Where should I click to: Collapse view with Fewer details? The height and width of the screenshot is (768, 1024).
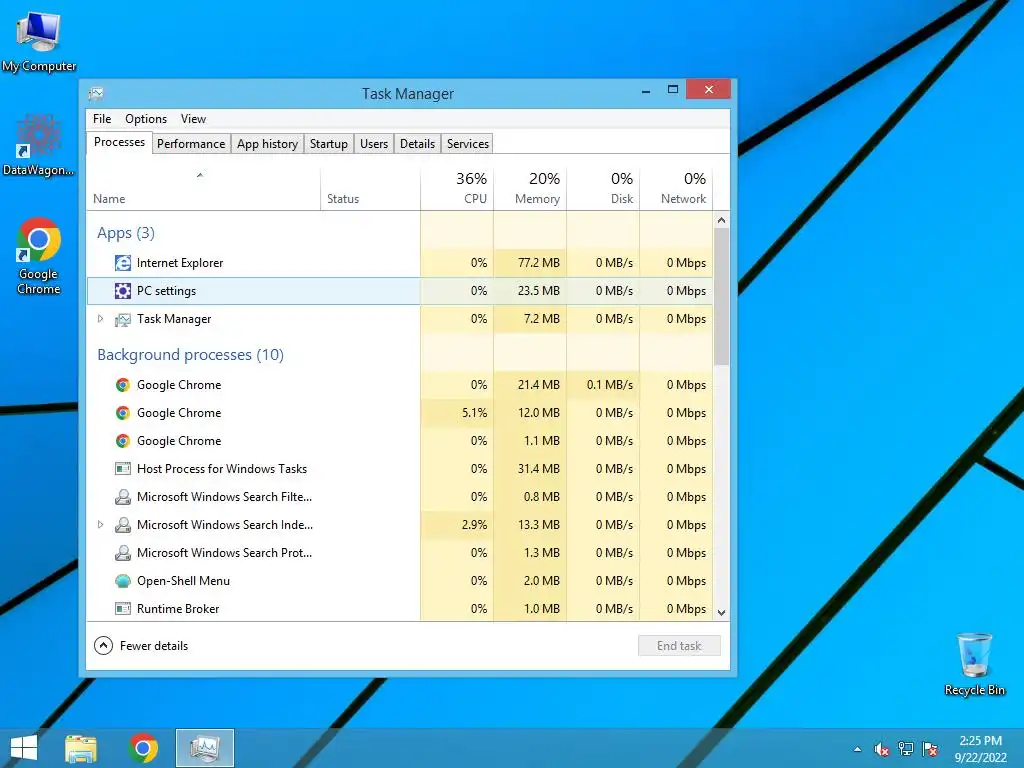[x=141, y=646]
